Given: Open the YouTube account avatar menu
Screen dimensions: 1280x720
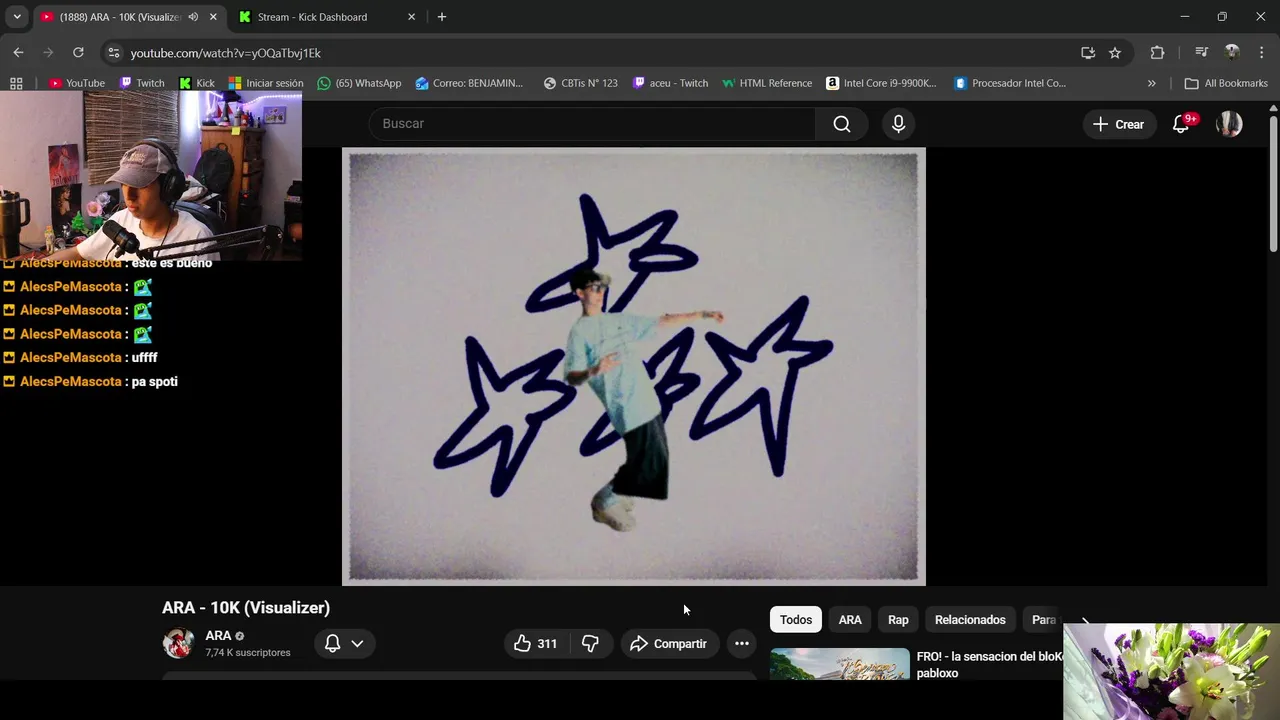Looking at the screenshot, I should point(1229,124).
